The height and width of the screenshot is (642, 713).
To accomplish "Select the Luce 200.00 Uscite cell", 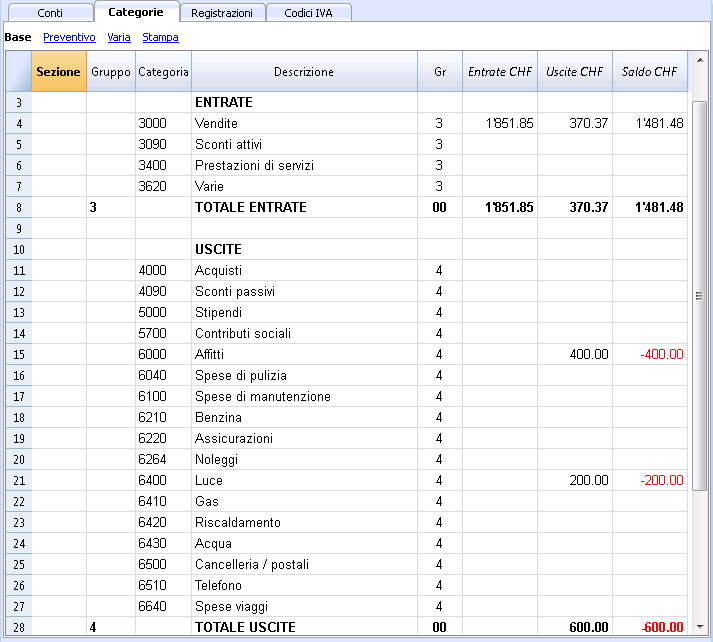I will [x=575, y=480].
